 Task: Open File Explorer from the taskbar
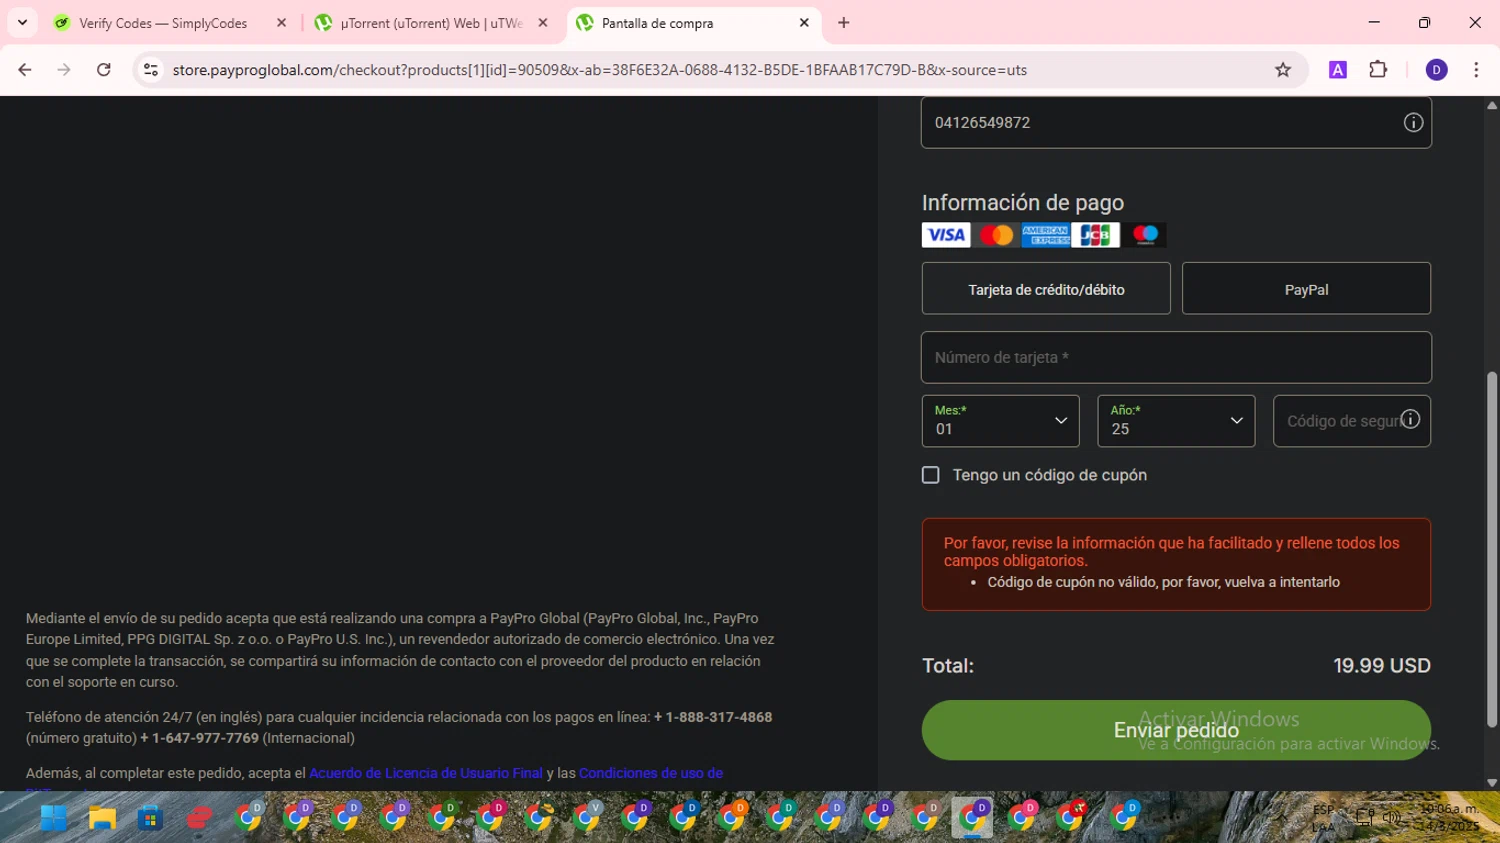tap(102, 818)
